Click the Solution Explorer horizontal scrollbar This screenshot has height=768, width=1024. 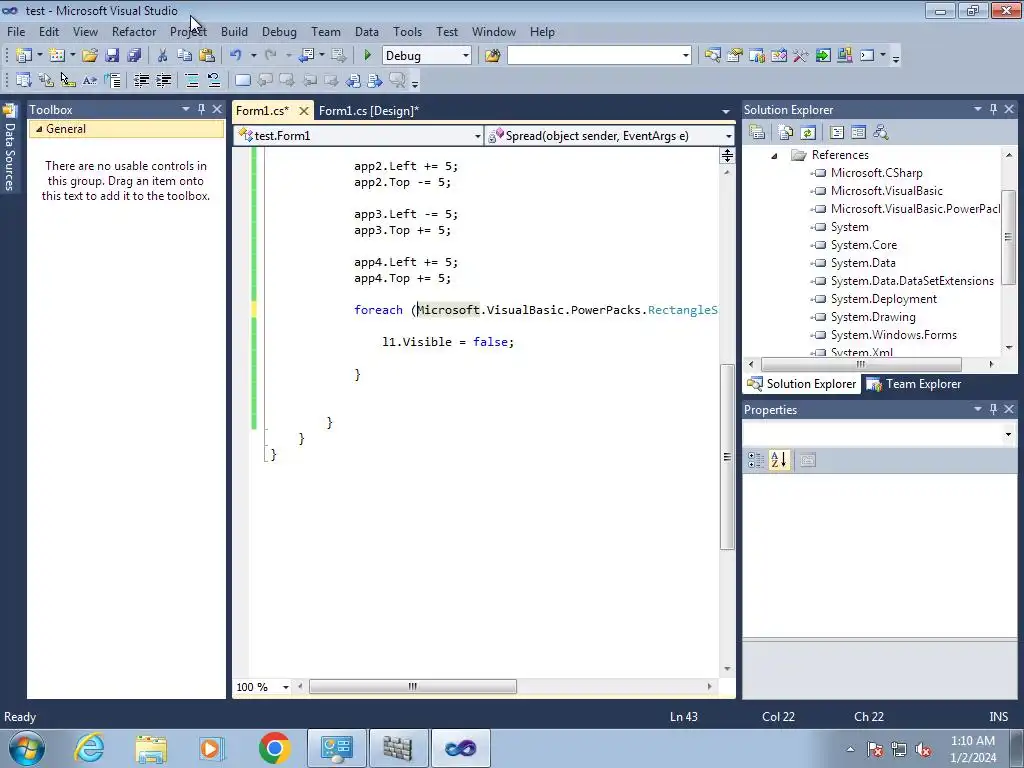(x=861, y=364)
